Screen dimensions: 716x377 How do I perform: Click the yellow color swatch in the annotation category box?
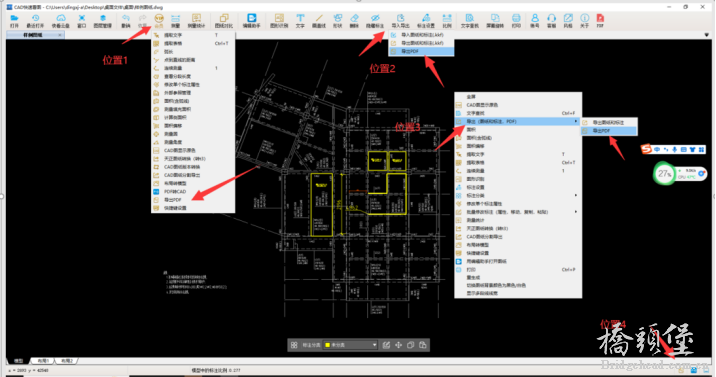click(327, 345)
